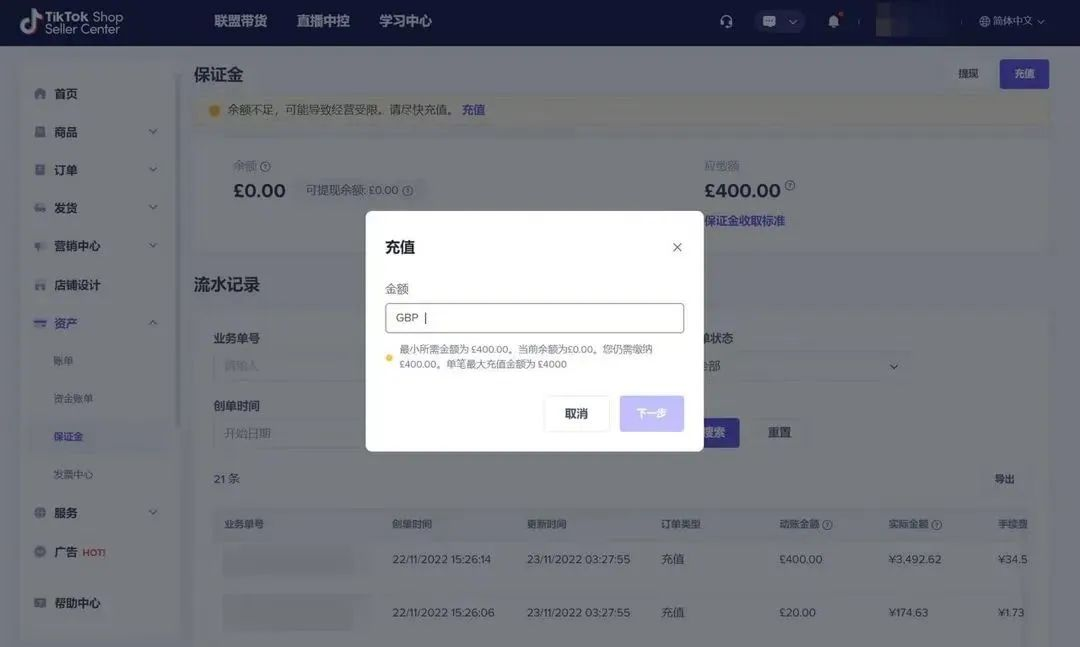1080x647 pixels.
Task: Click the TikTok Shop Seller Center logo
Action: [x=70, y=22]
